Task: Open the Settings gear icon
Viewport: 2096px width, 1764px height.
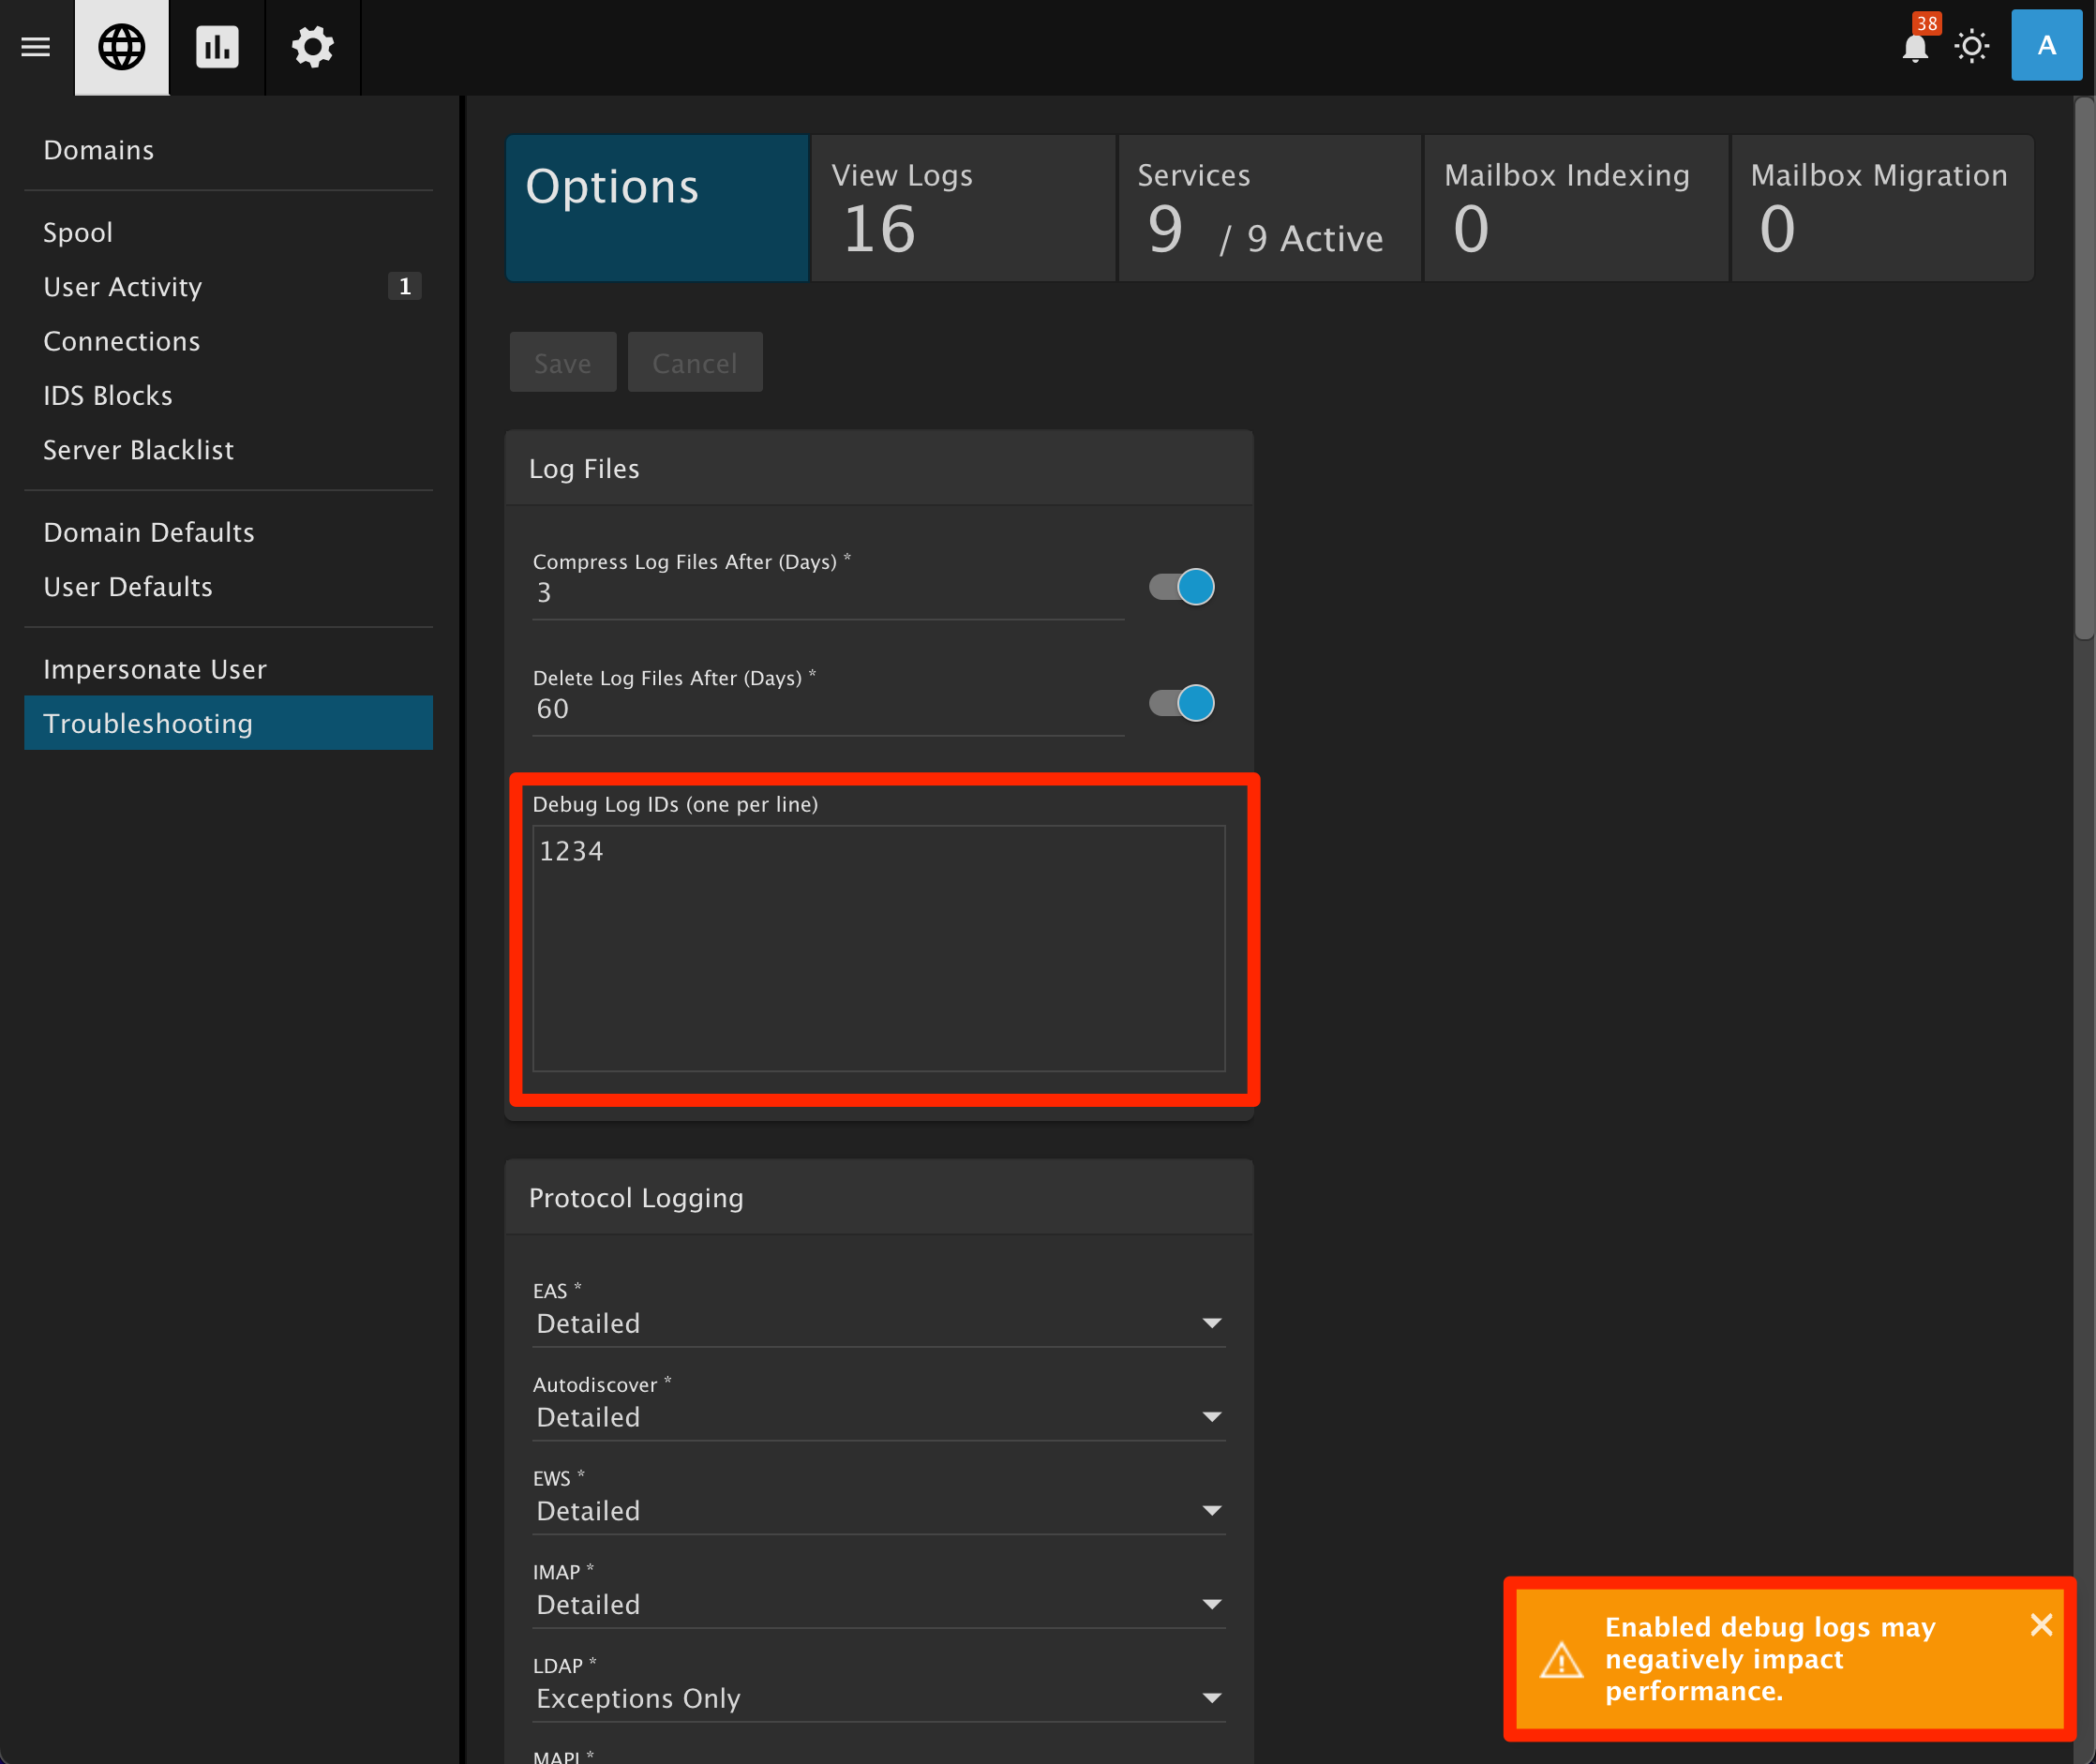Action: tap(313, 47)
